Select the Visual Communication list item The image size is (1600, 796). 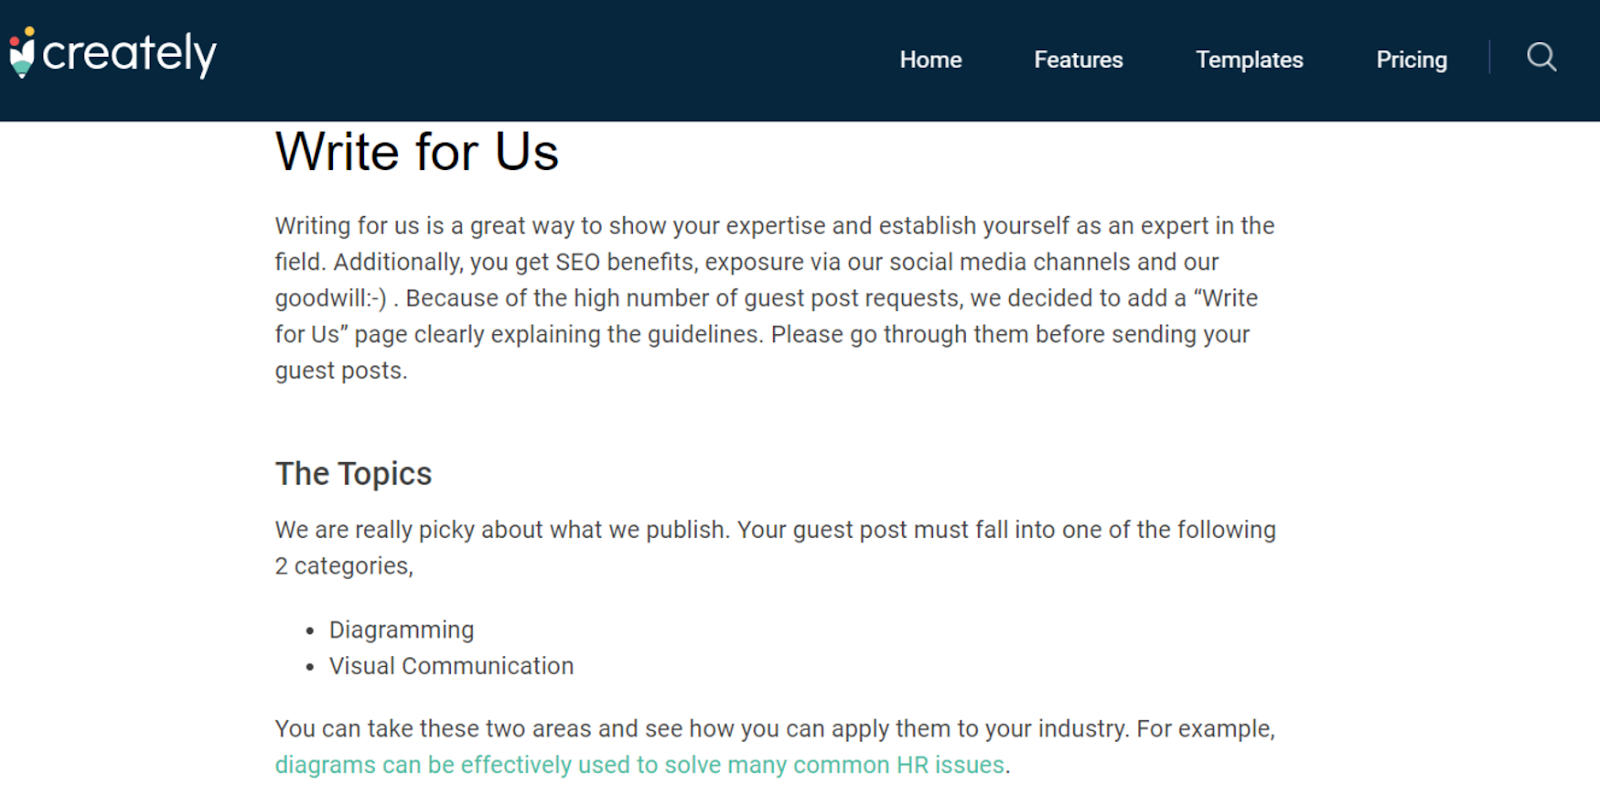pyautogui.click(x=451, y=666)
